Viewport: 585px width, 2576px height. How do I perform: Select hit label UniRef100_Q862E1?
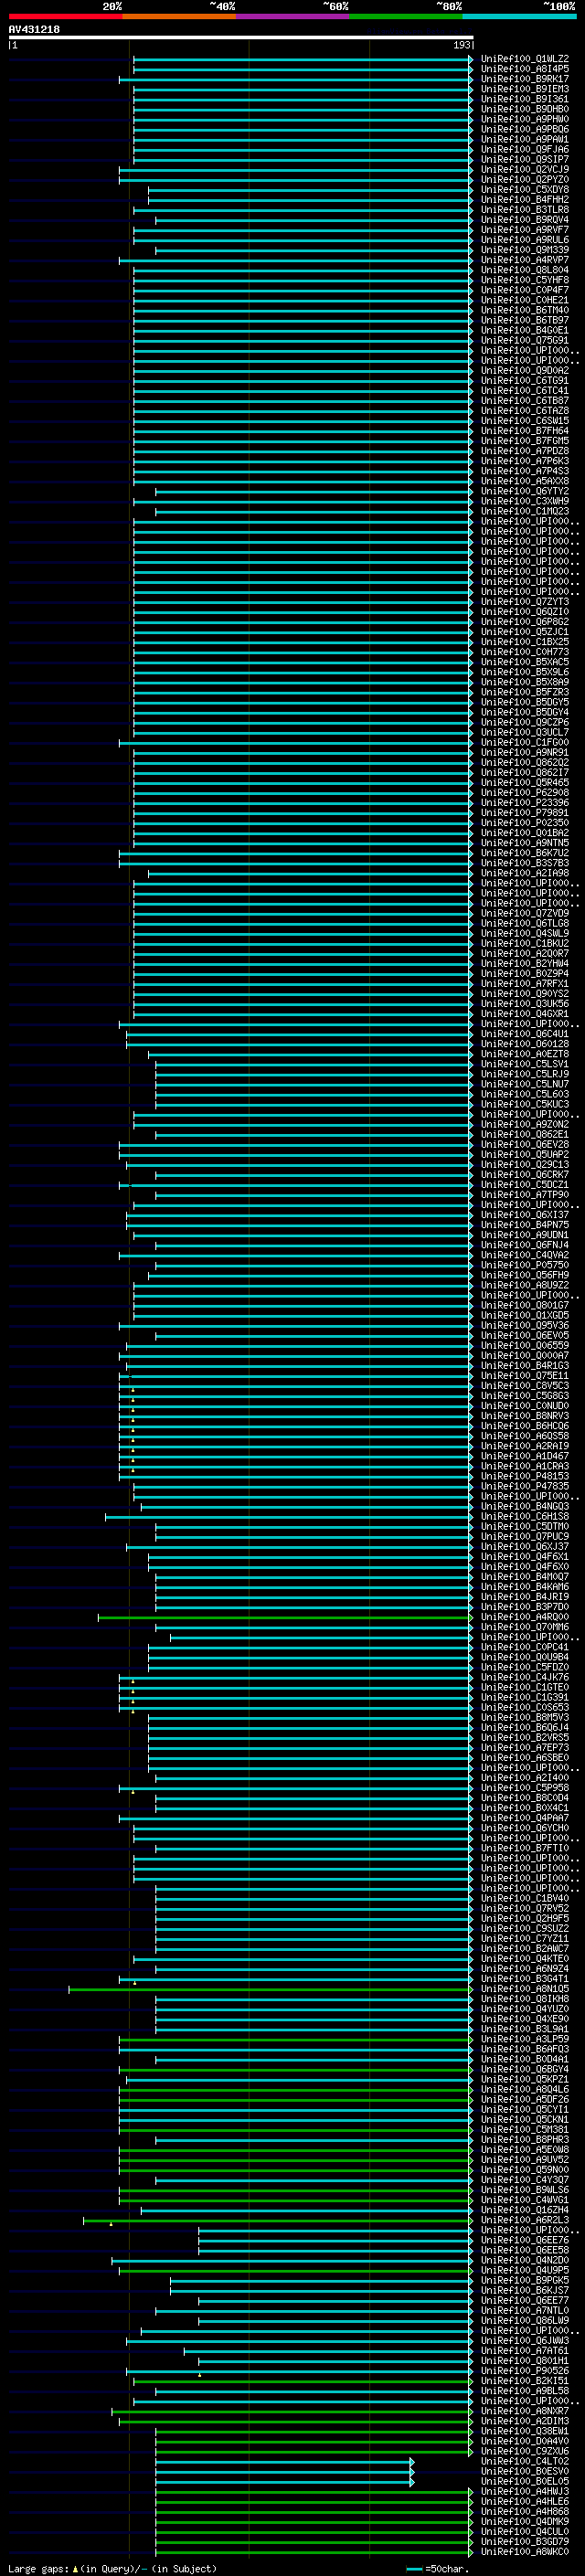[x=524, y=1135]
